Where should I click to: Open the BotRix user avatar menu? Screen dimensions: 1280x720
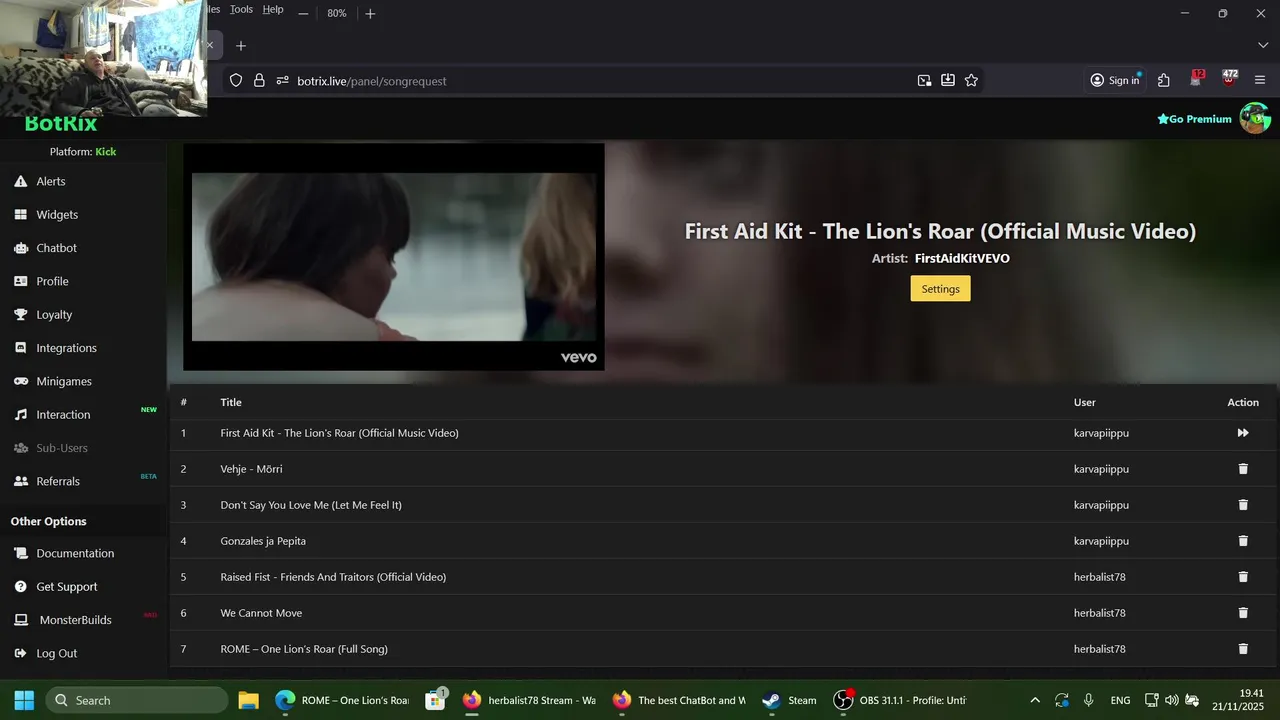click(1255, 118)
